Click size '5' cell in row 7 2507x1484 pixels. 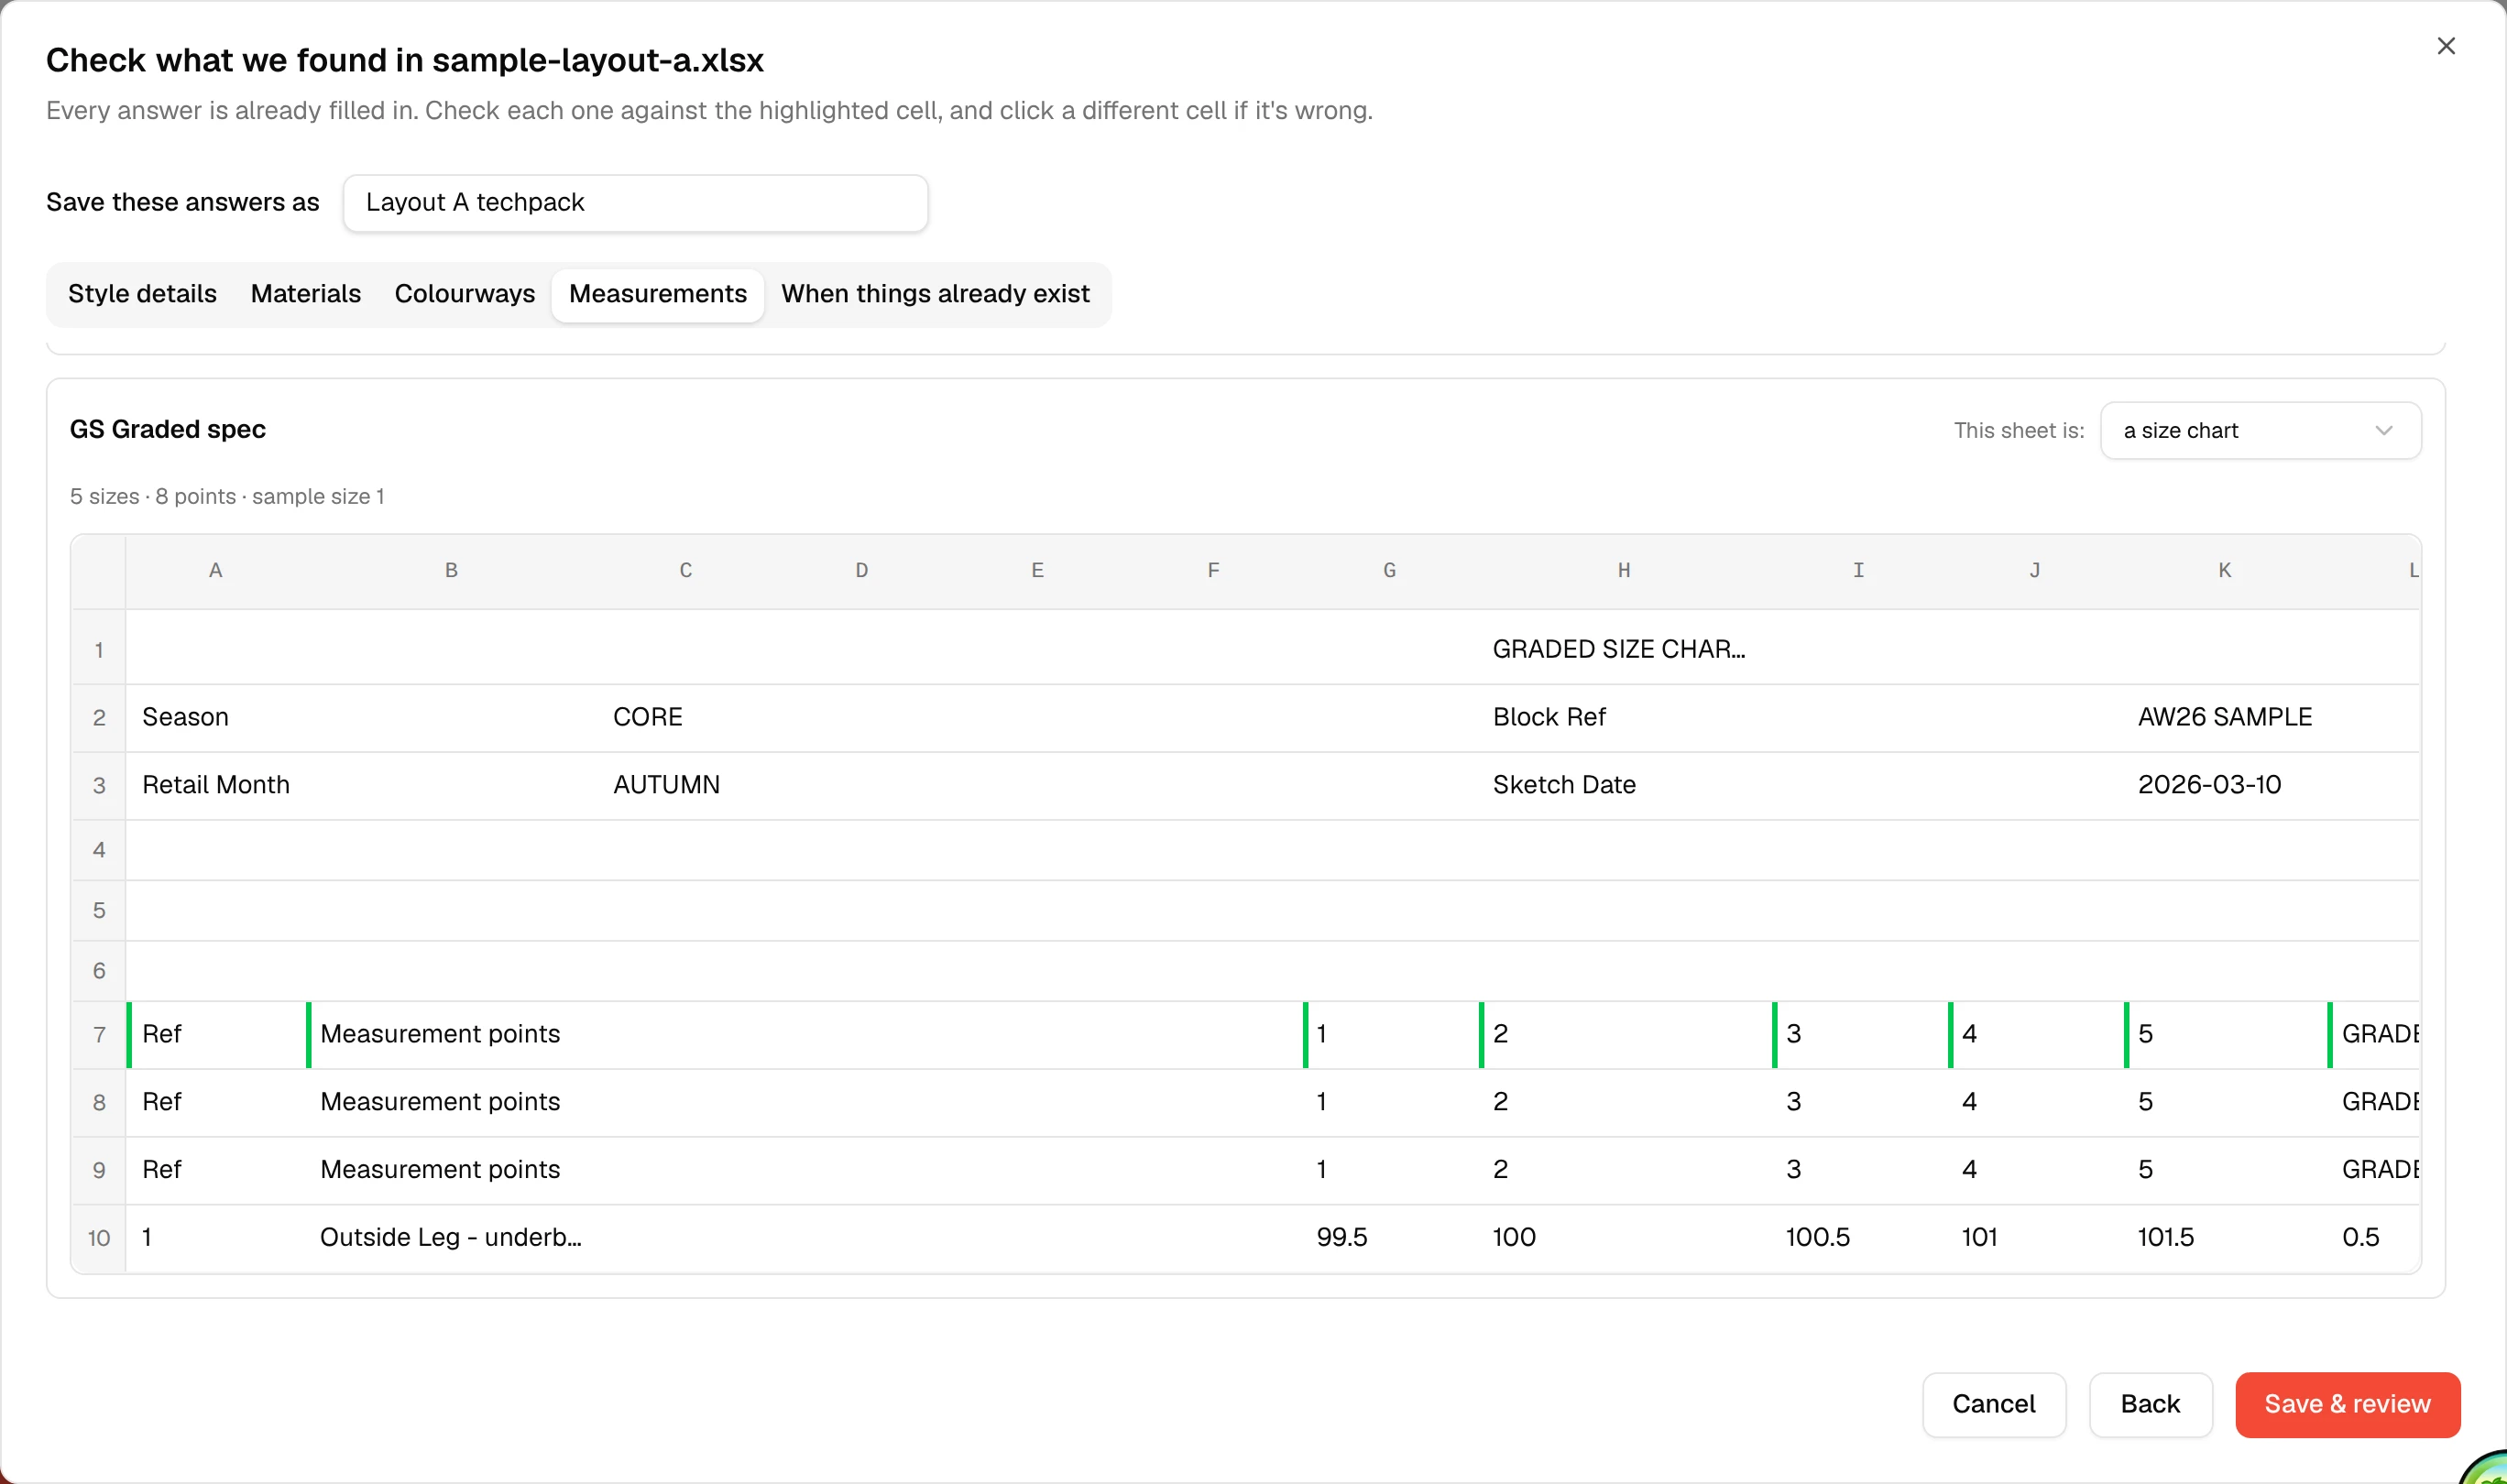coord(2225,1035)
